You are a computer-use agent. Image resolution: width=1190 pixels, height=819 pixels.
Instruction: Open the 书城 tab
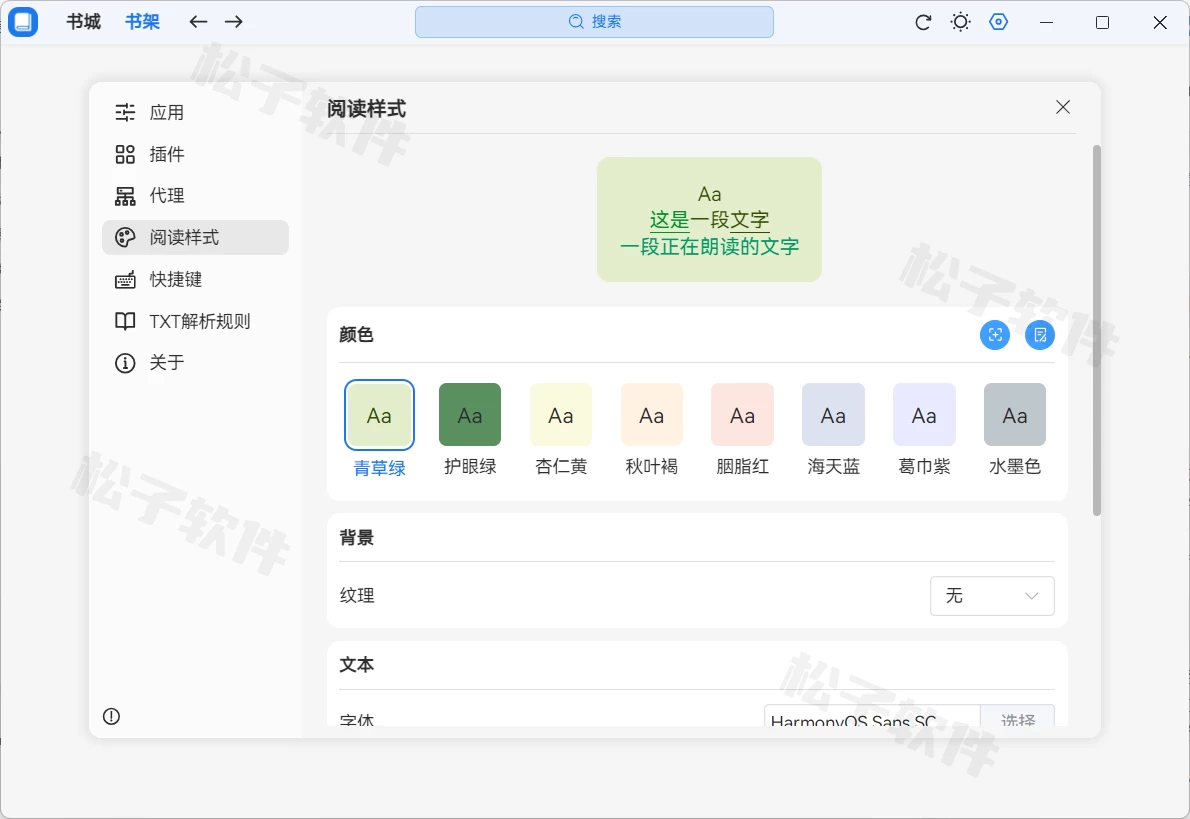pos(83,22)
